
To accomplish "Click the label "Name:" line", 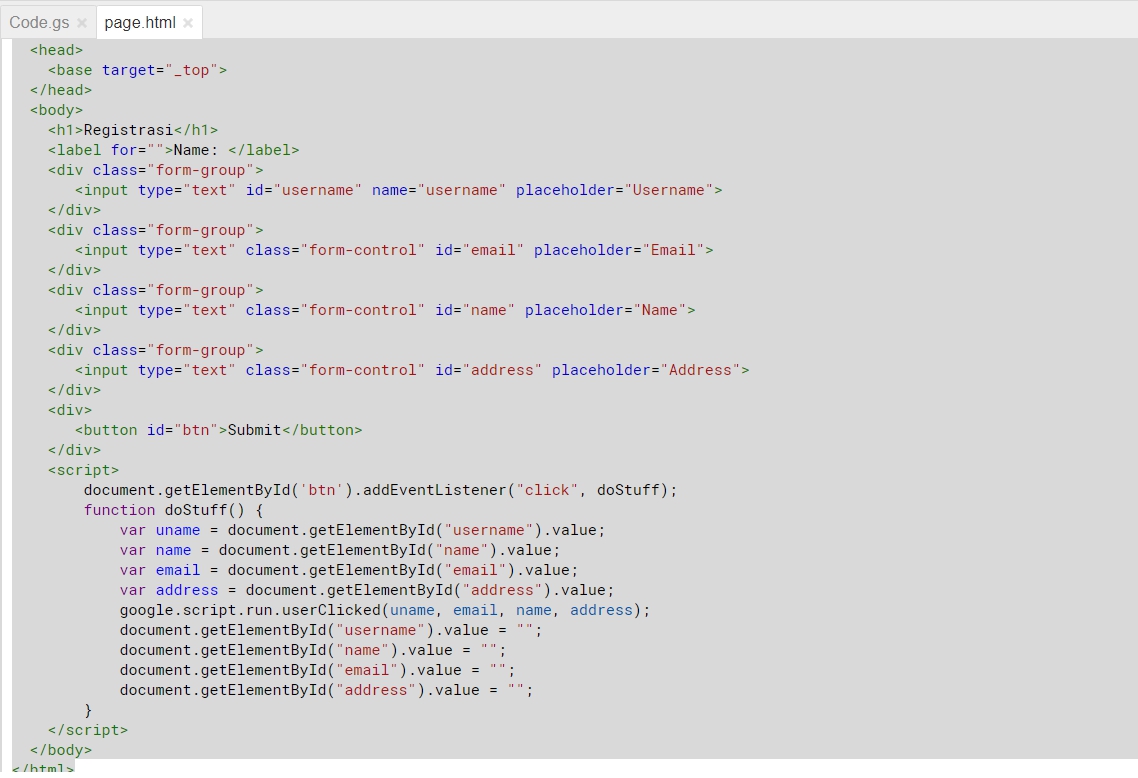I will (173, 150).
